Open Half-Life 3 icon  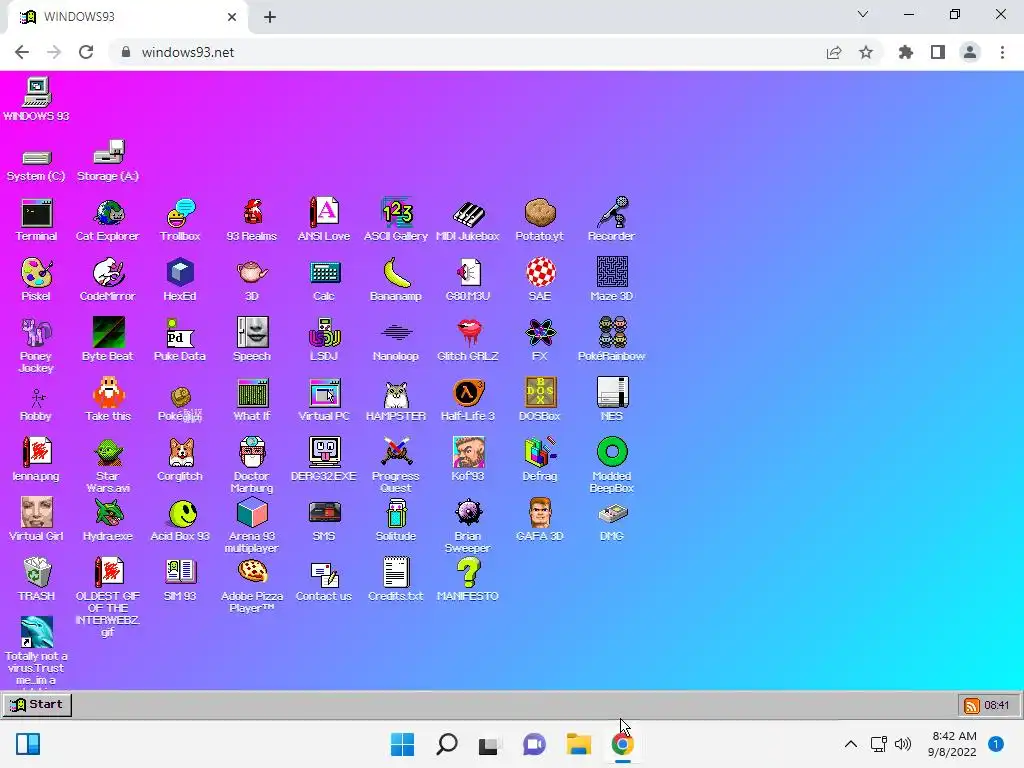[x=468, y=400]
